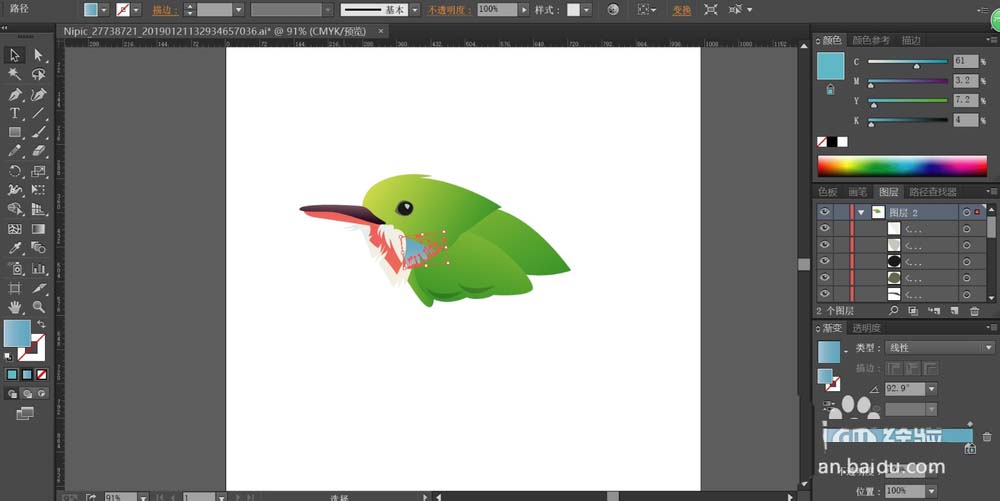Switch paint to solid Color mode in toolbox
The width and height of the screenshot is (1000, 501).
tap(12, 375)
